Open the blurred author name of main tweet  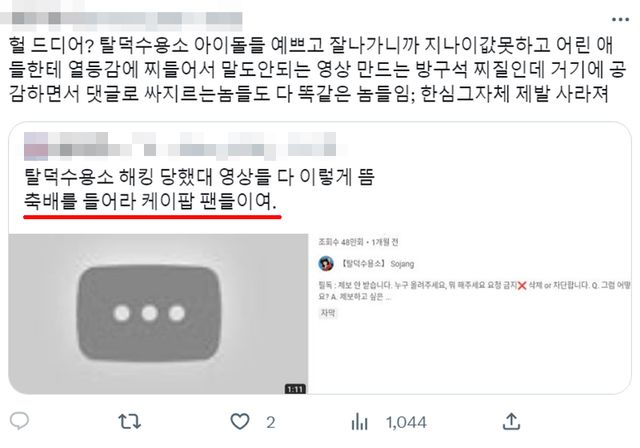tap(121, 19)
